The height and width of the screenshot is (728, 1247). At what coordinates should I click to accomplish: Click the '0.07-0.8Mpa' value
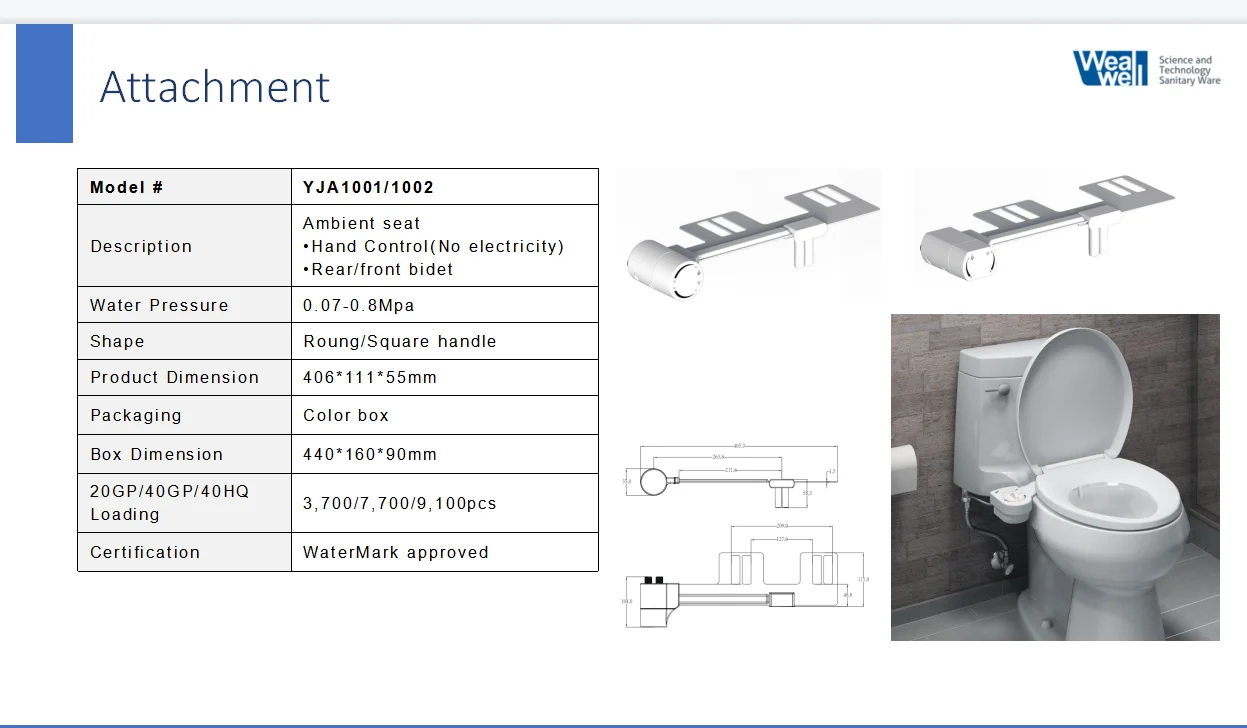[x=359, y=305]
